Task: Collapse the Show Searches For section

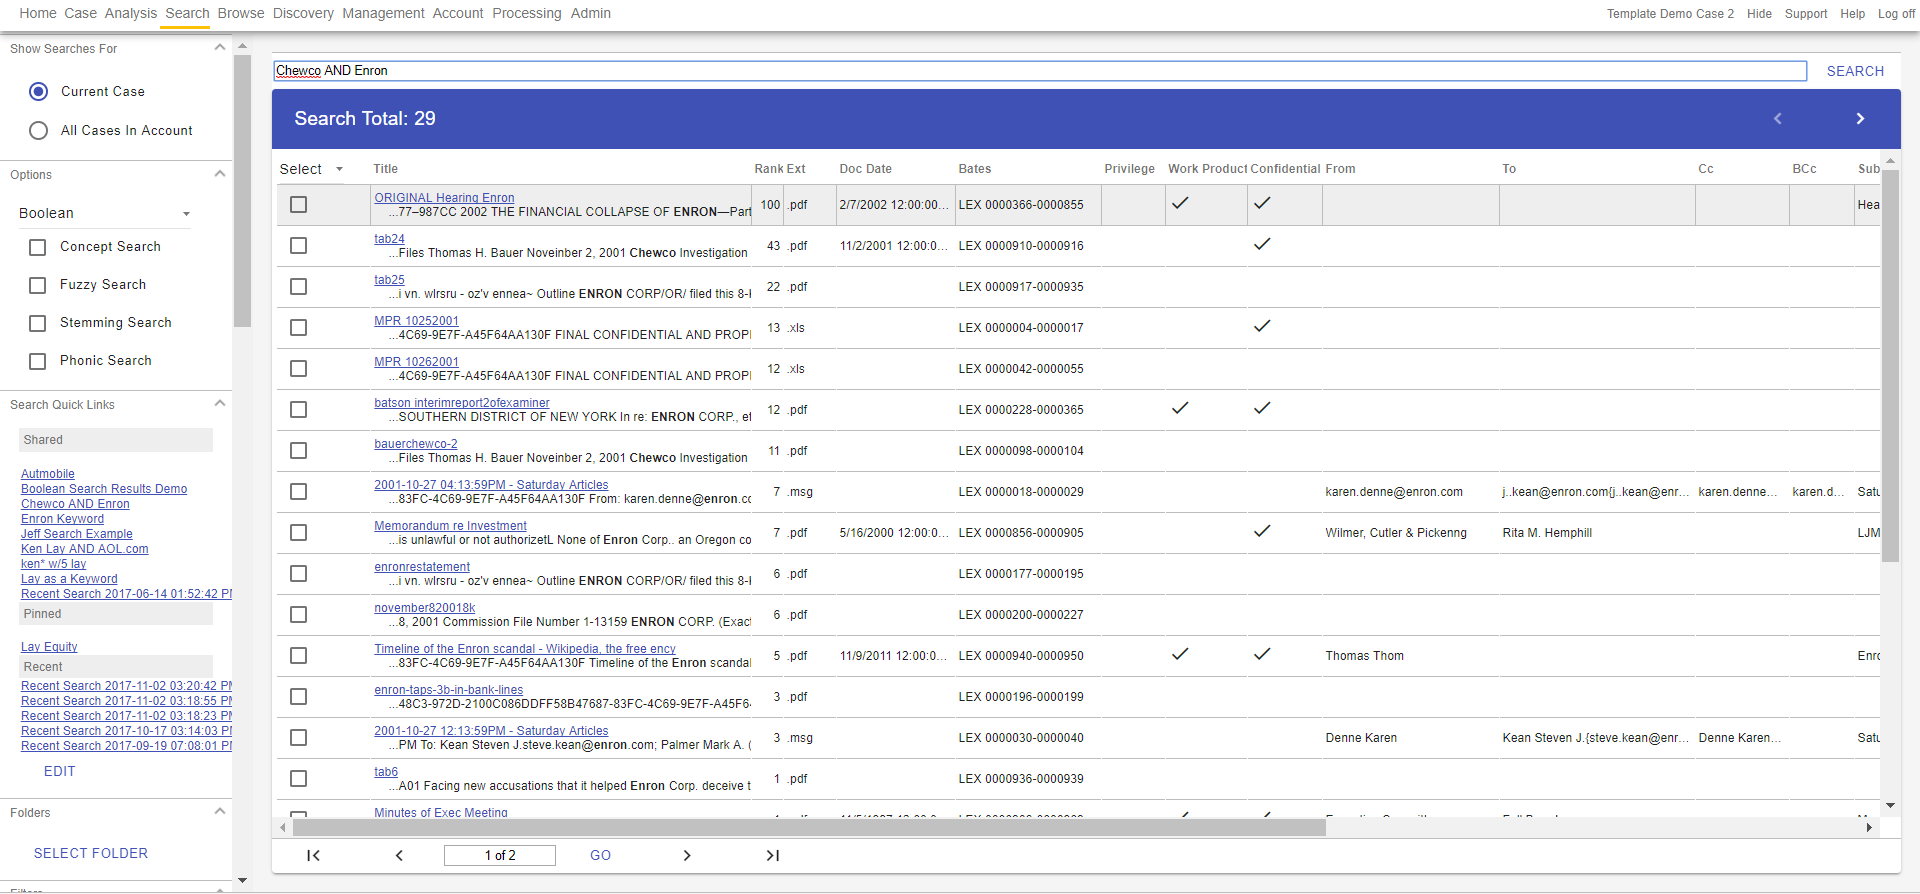Action: [220, 48]
